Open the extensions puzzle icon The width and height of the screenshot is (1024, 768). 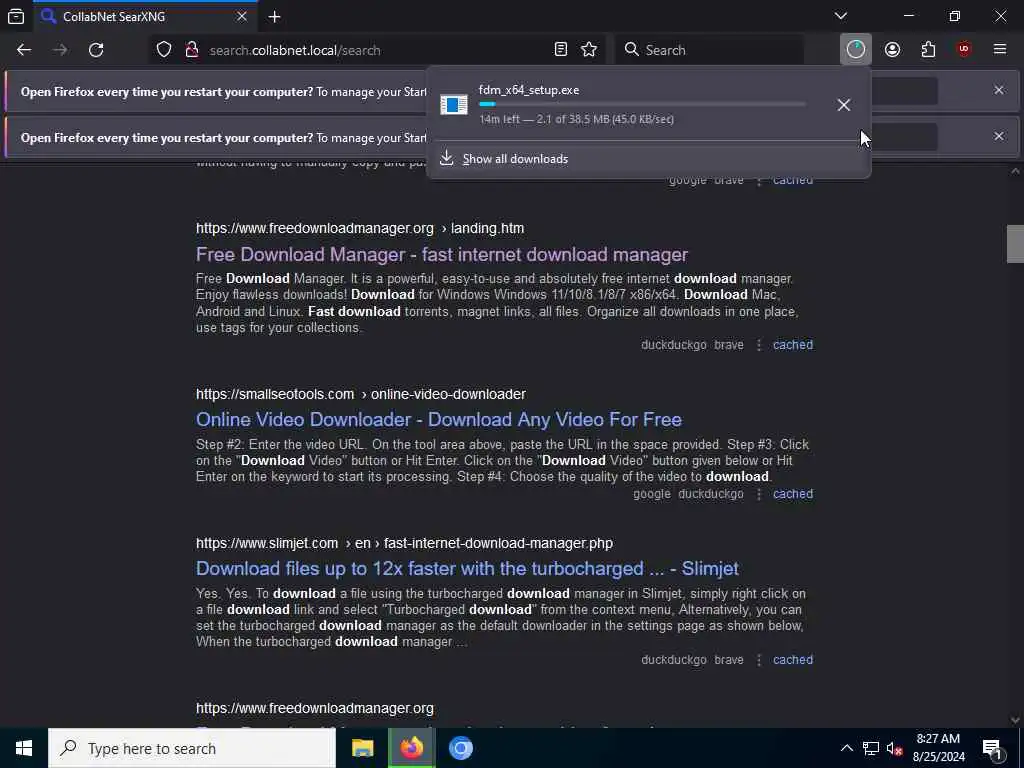click(x=928, y=50)
